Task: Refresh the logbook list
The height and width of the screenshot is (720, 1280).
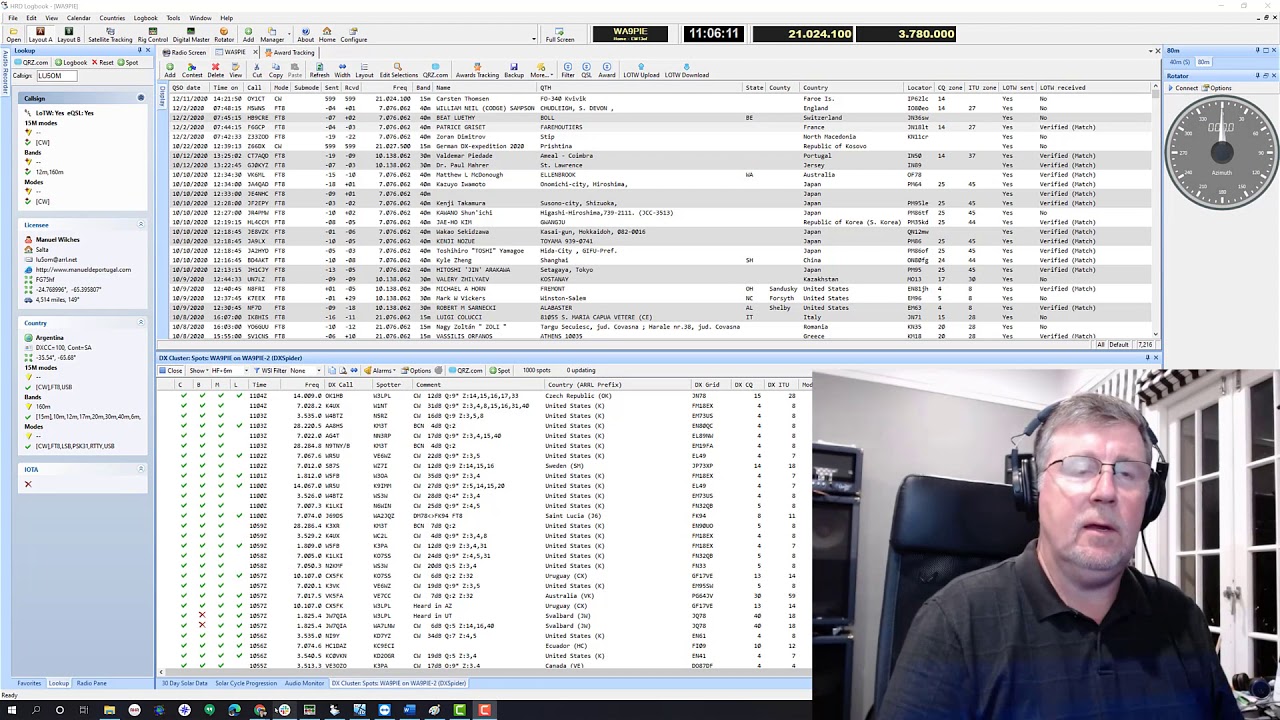Action: click(x=319, y=71)
